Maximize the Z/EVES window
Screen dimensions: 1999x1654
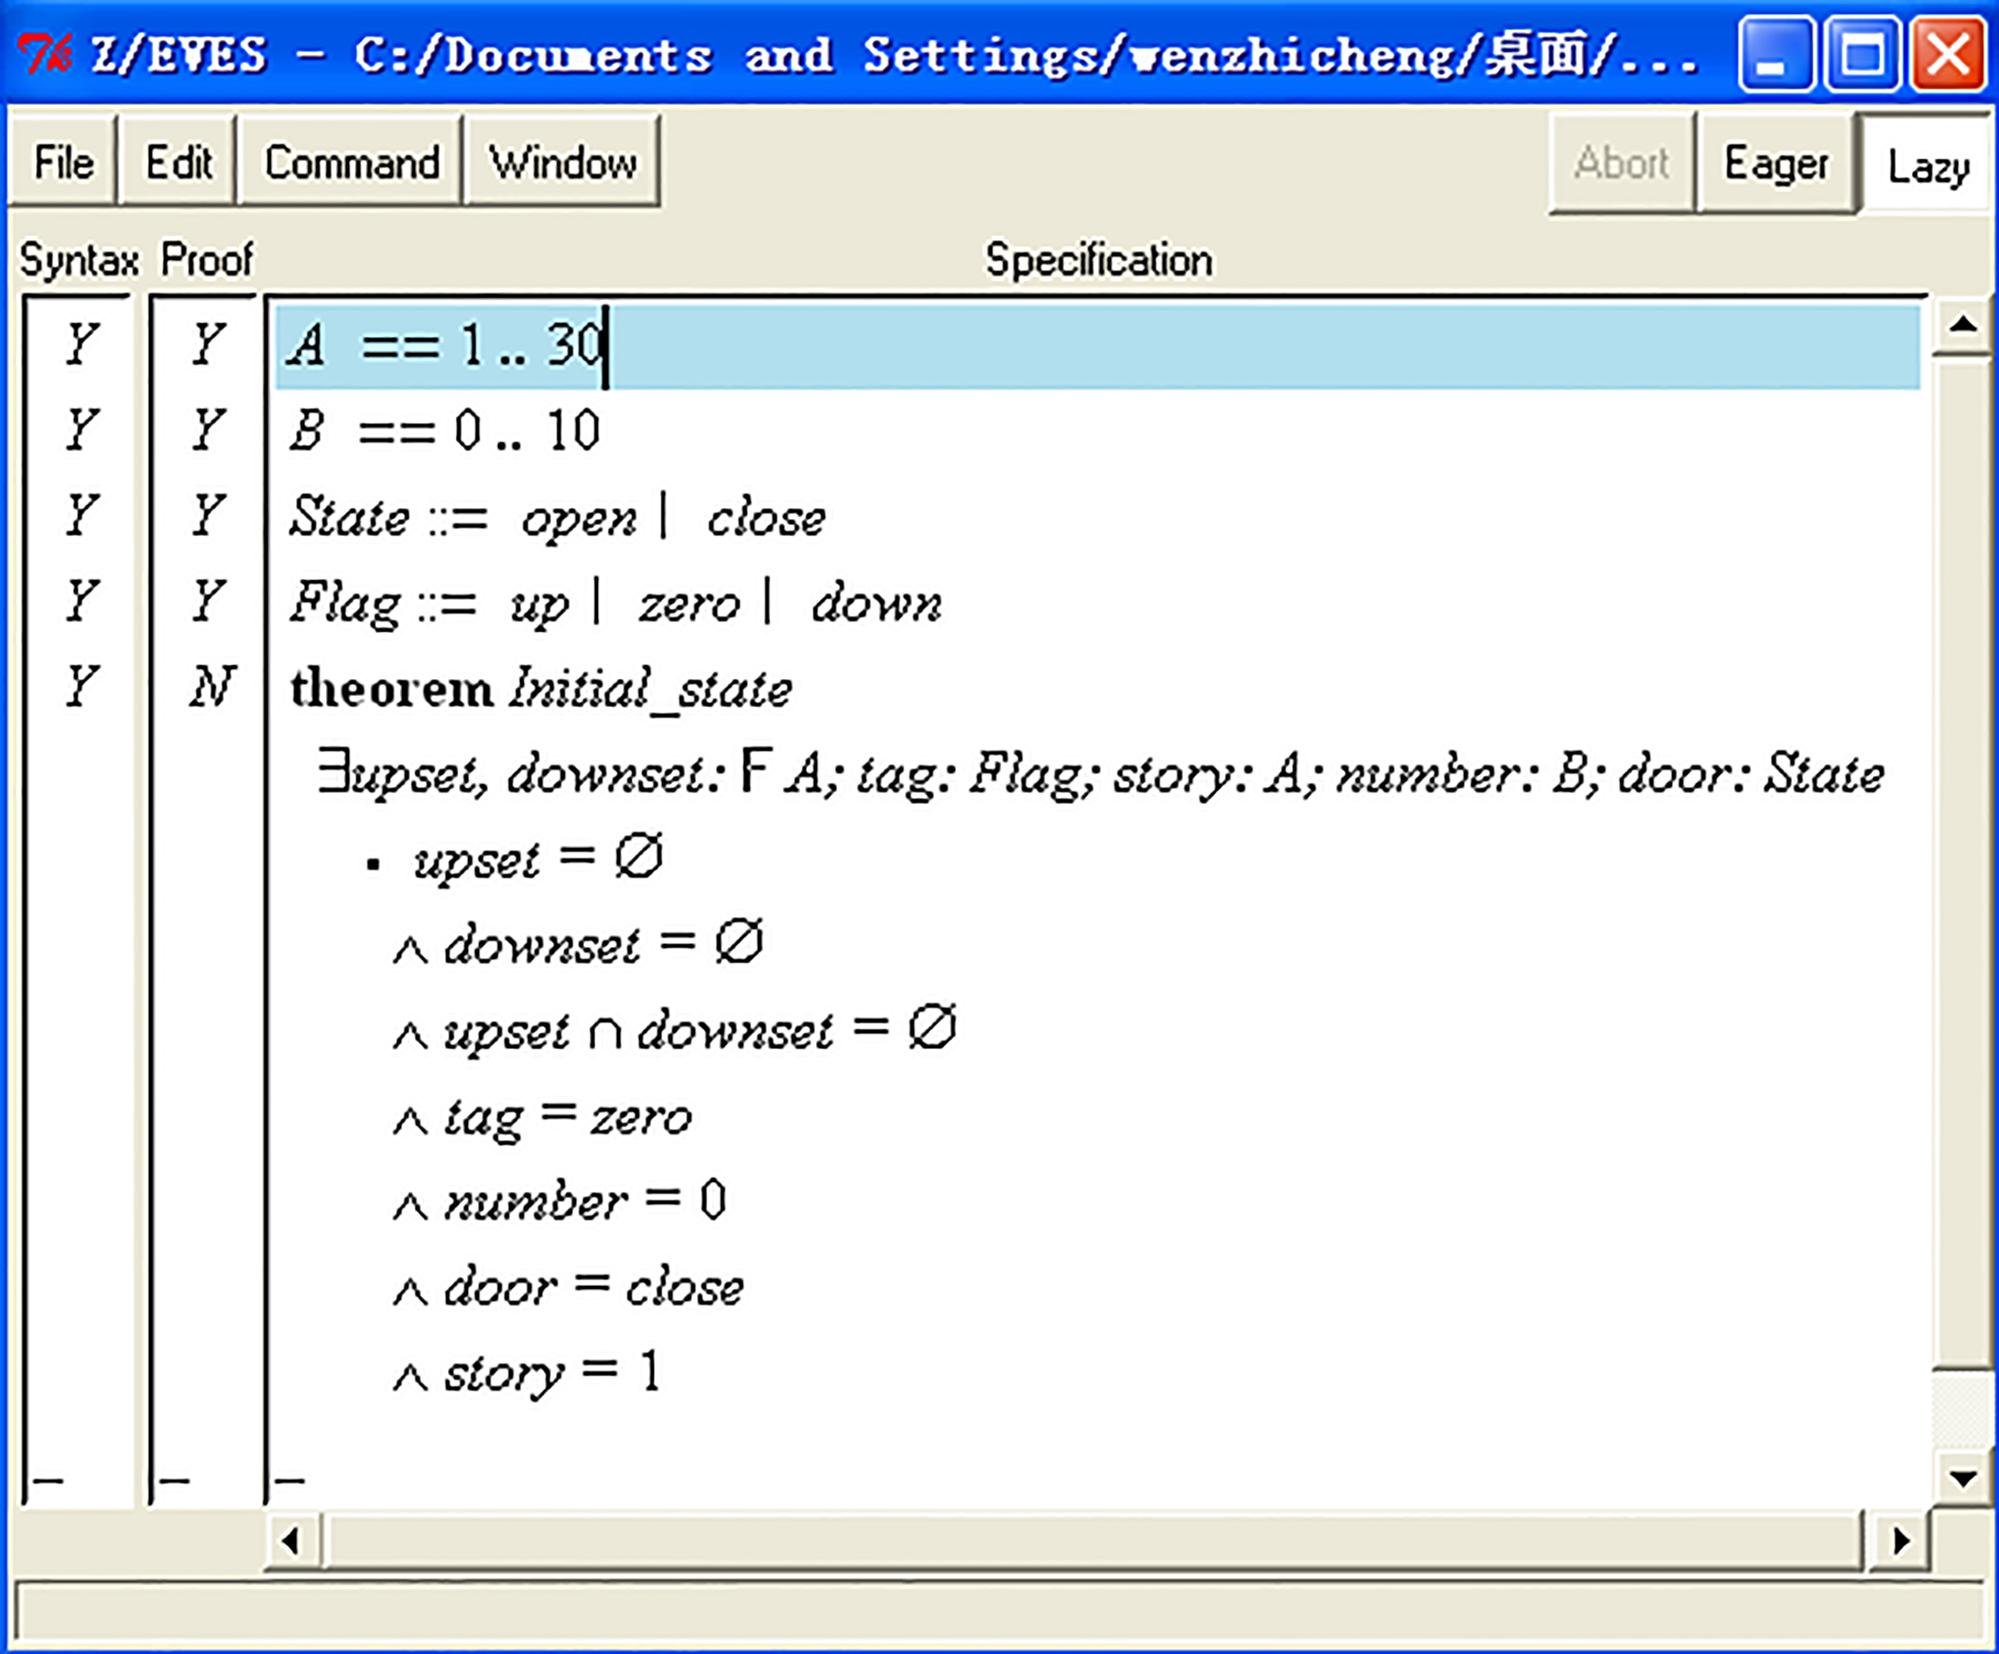click(1861, 55)
